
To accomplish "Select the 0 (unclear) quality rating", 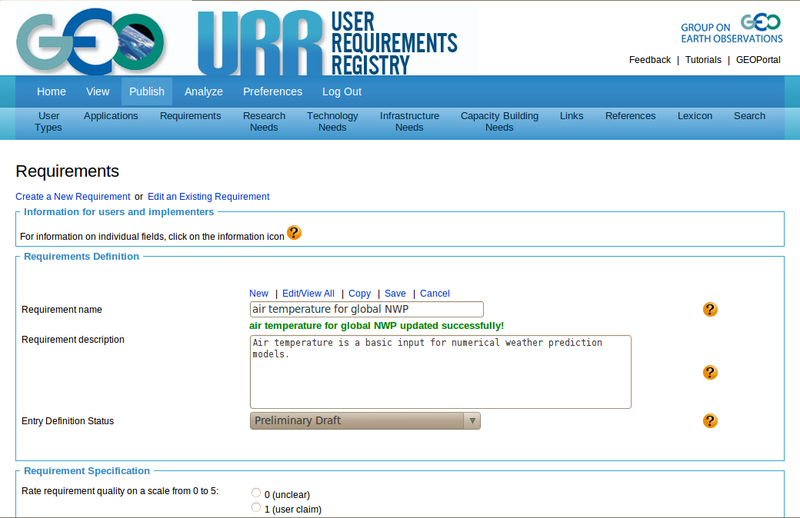I will (257, 493).
